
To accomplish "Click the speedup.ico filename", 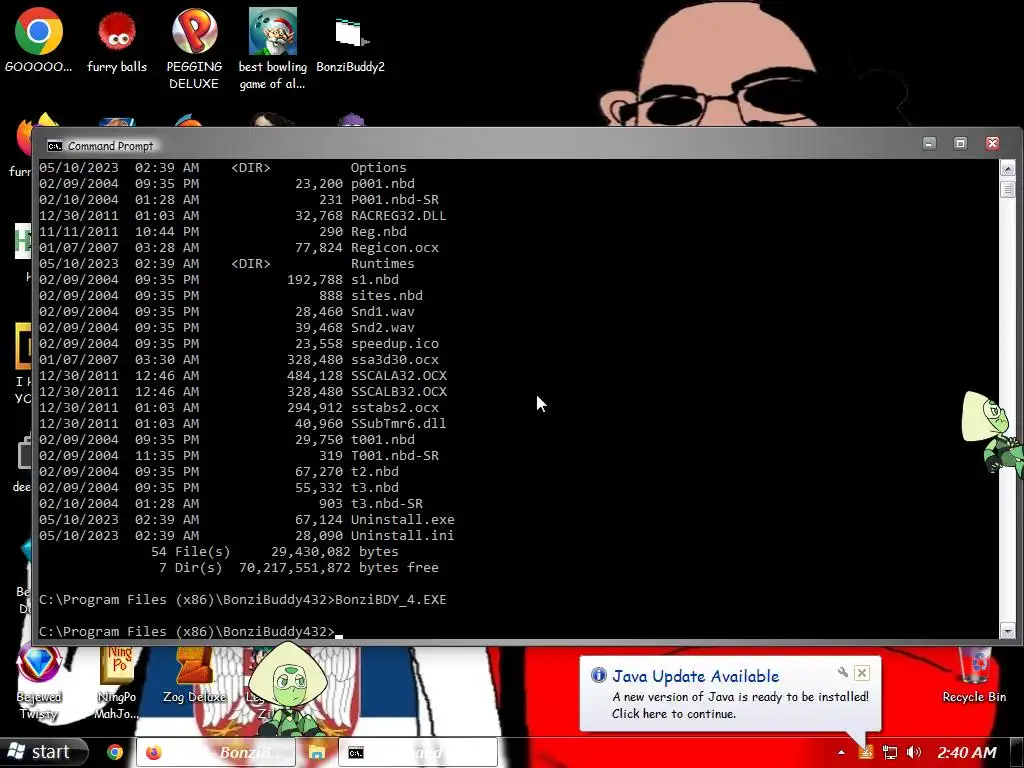I will coord(394,344).
